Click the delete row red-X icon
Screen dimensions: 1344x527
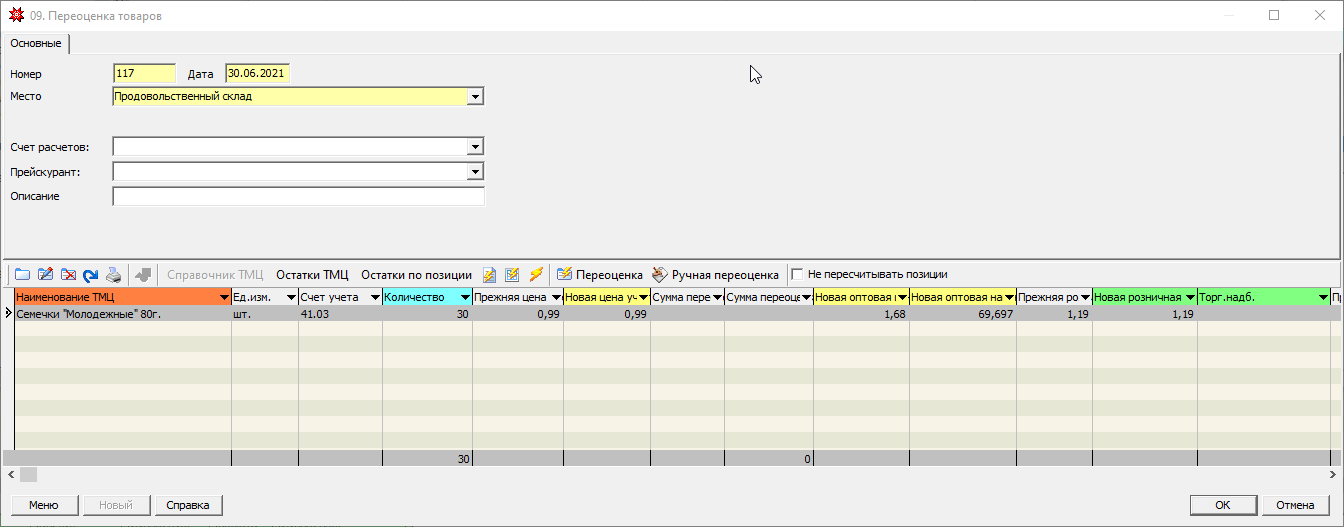coord(68,274)
